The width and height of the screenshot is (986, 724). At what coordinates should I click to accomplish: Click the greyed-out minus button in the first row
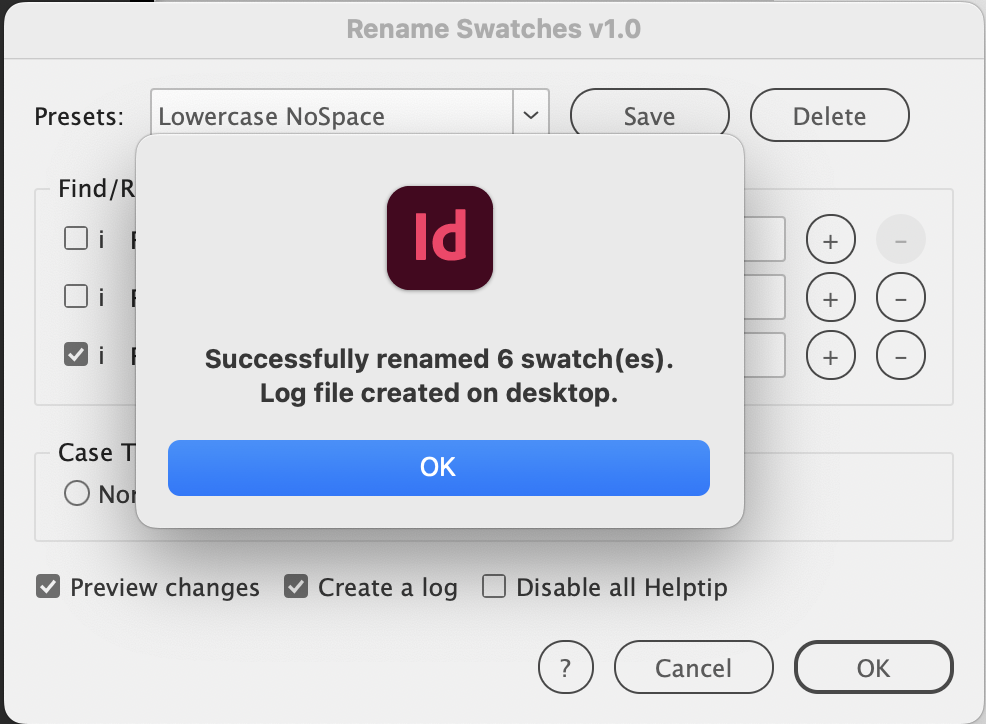tap(900, 240)
